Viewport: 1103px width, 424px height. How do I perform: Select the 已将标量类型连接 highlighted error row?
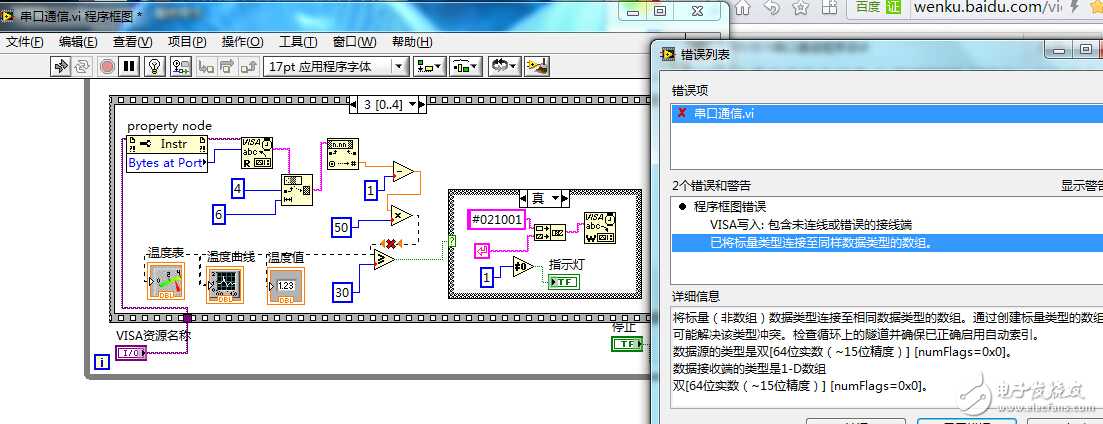click(887, 243)
